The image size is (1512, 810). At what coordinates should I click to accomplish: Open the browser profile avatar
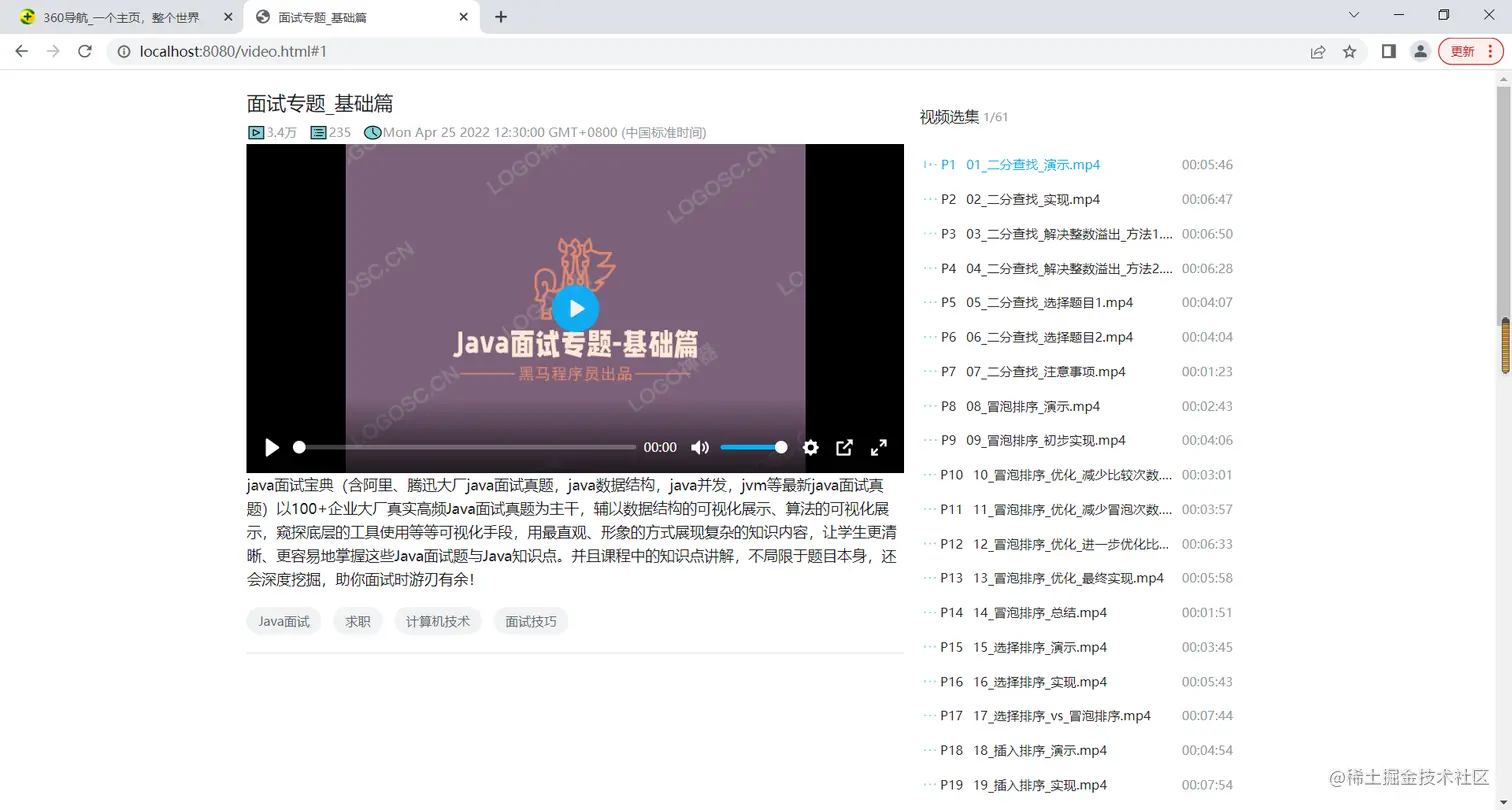point(1420,52)
